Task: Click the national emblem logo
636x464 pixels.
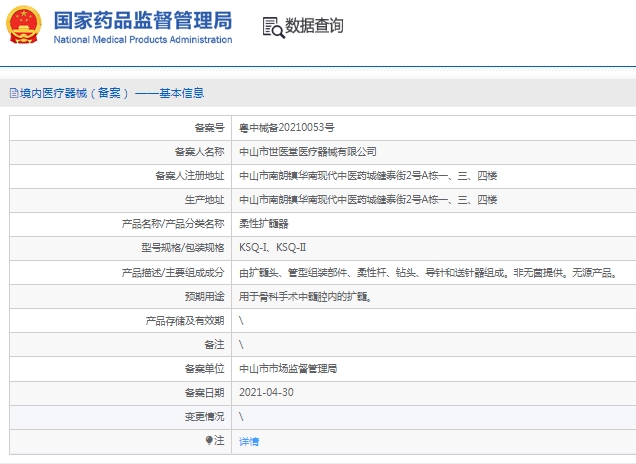Action: (x=24, y=24)
